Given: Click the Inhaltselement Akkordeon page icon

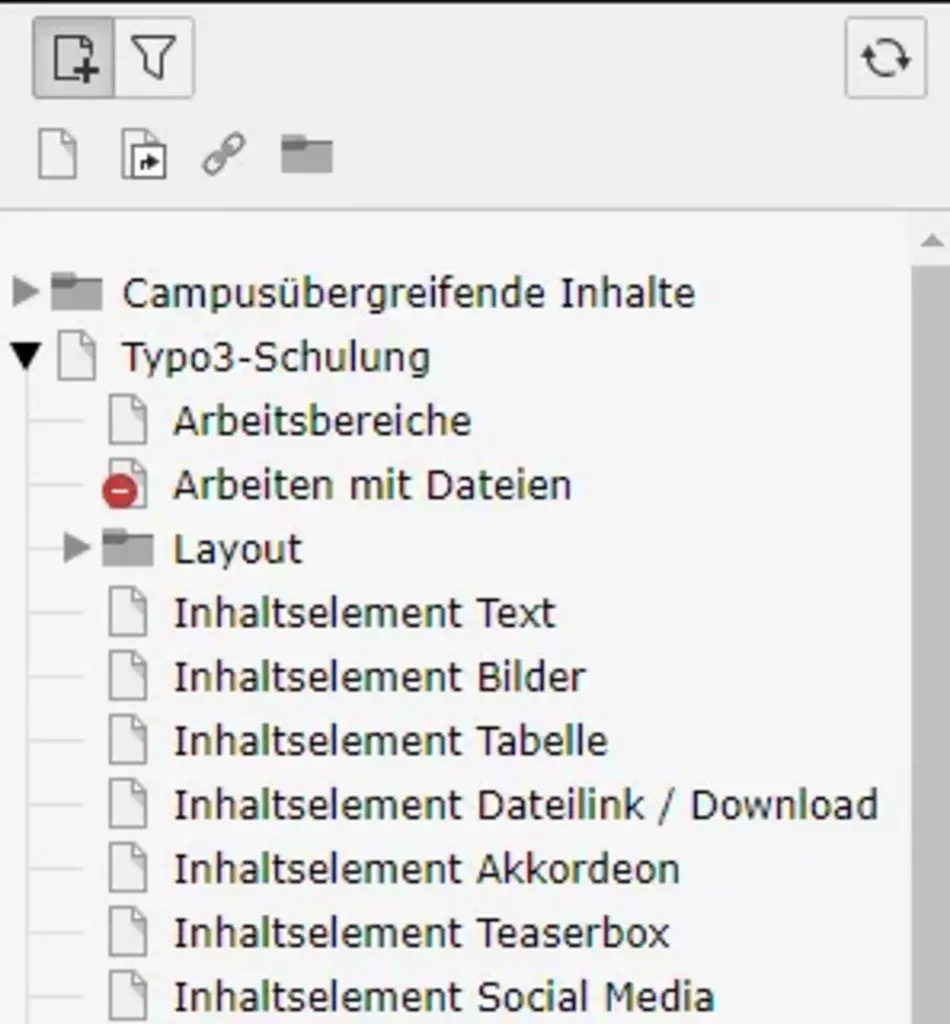Looking at the screenshot, I should pos(128,869).
